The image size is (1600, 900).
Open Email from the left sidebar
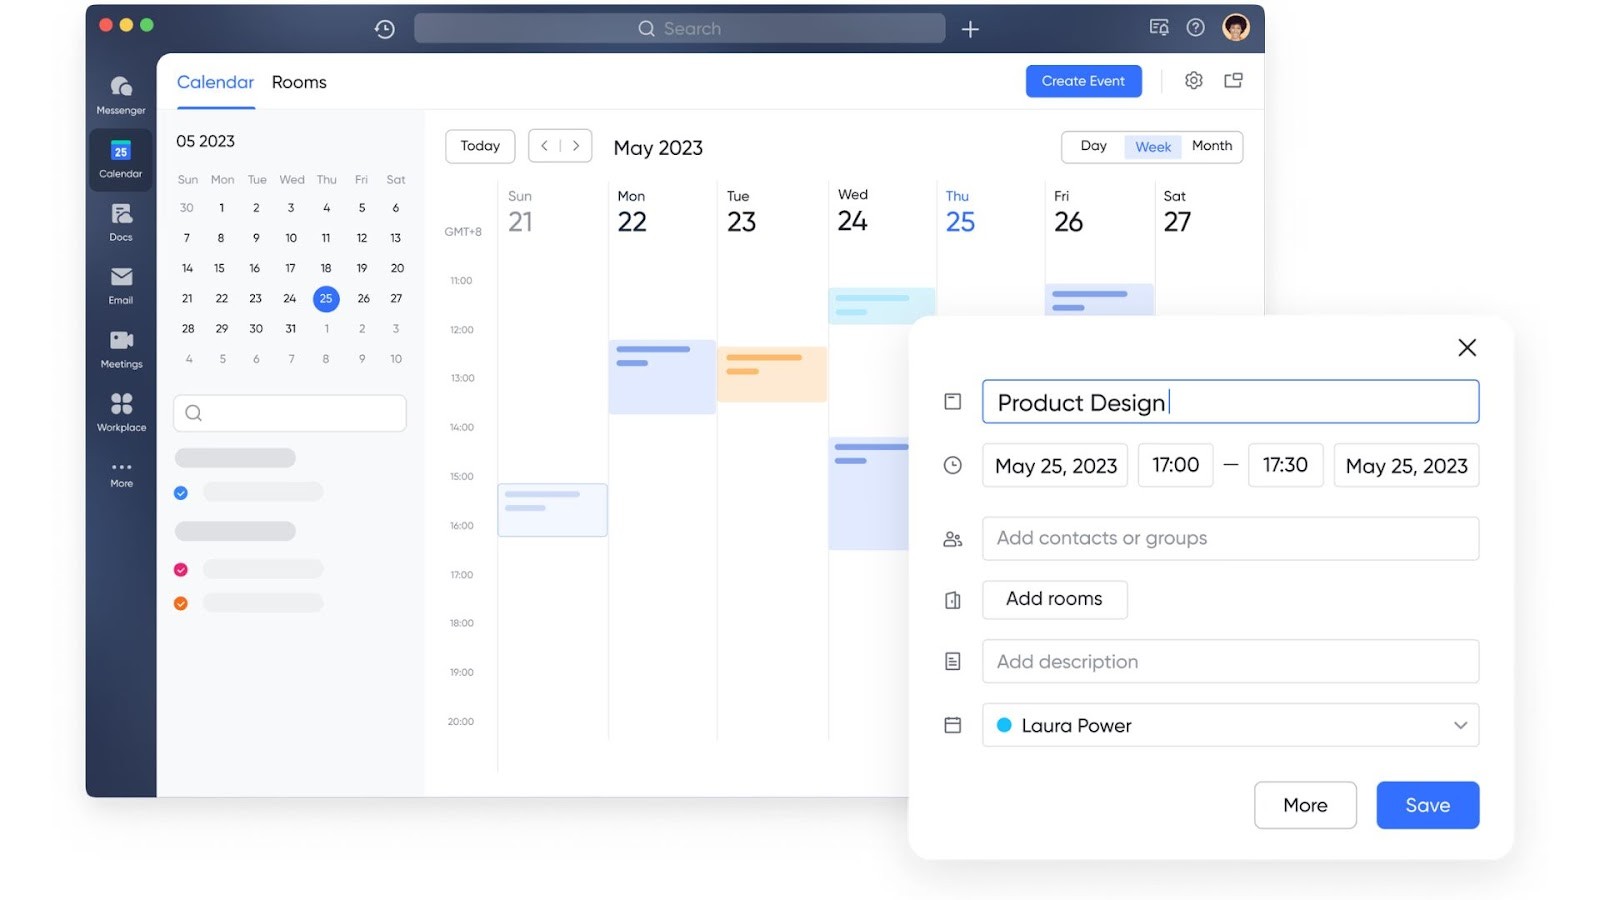click(x=120, y=283)
